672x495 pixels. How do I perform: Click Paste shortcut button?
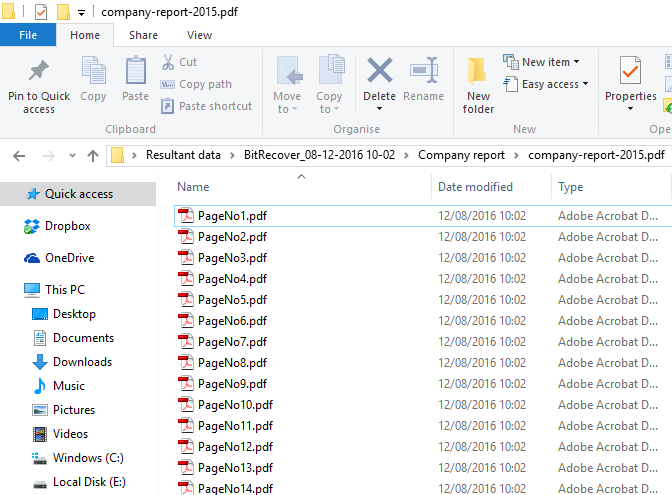[214, 106]
